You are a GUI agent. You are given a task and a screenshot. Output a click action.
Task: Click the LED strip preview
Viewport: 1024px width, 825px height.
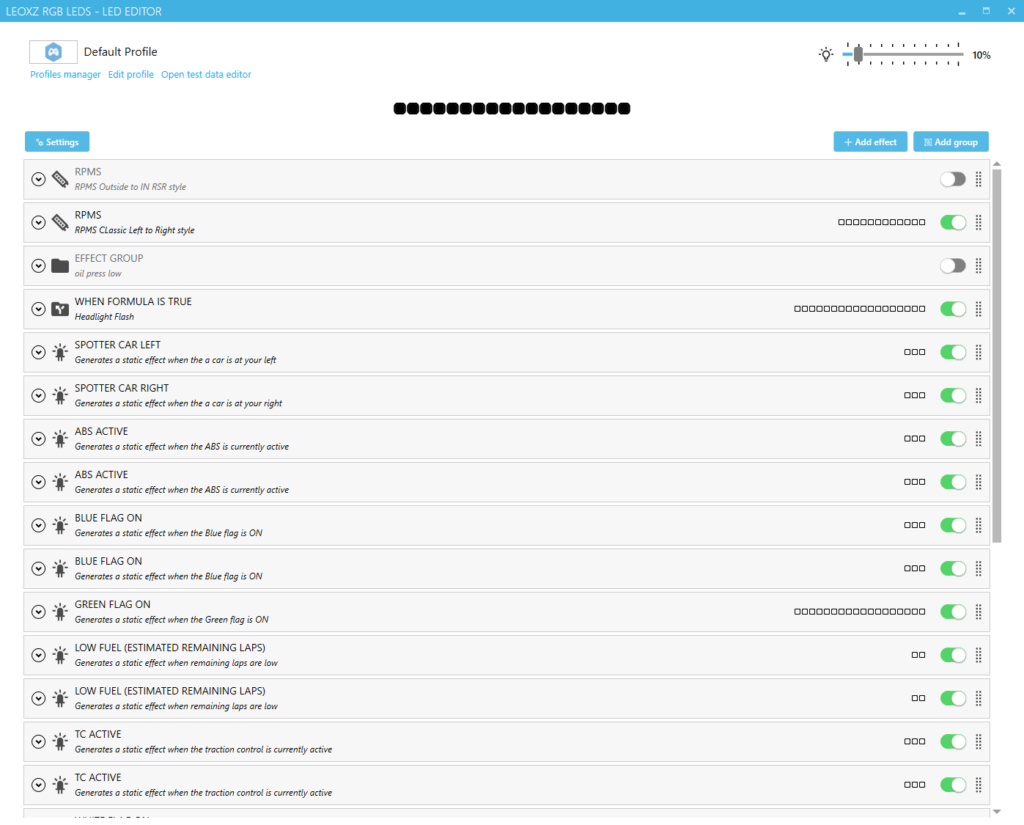[x=512, y=108]
